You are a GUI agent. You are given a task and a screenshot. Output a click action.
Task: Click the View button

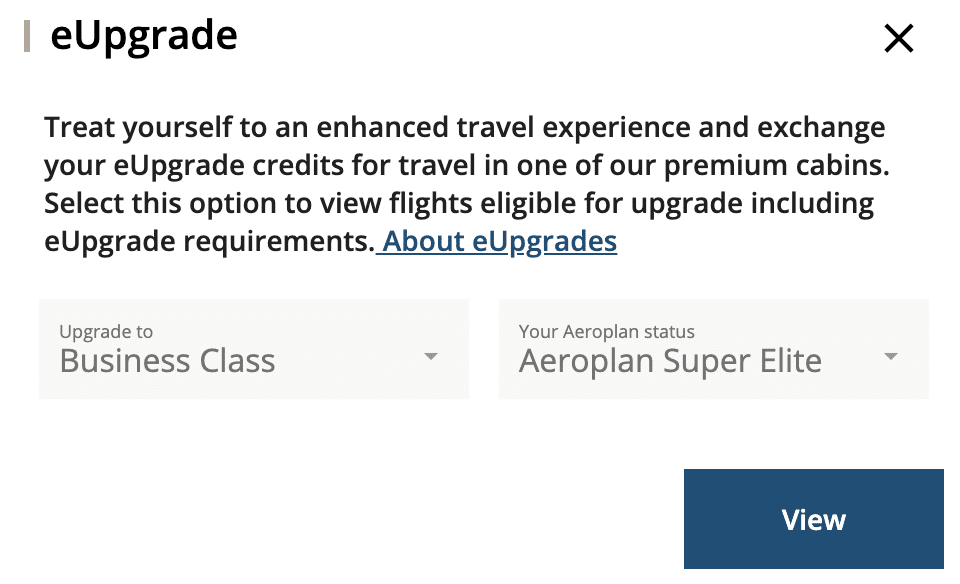813,520
